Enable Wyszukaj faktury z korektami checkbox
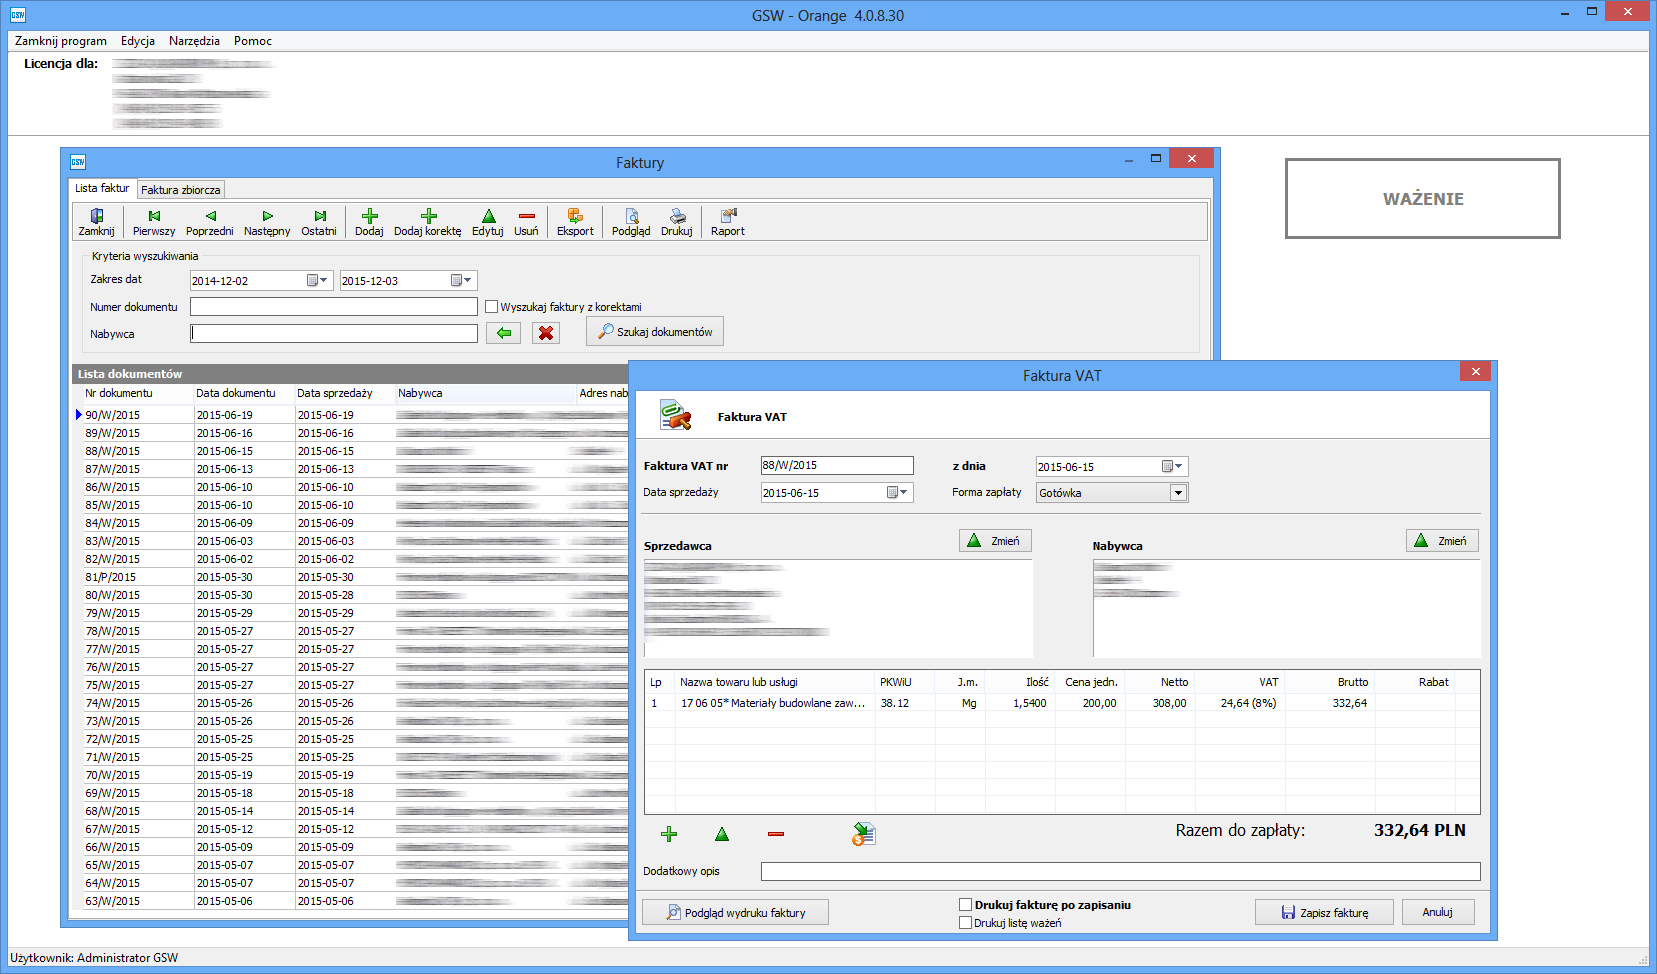The image size is (1657, 974). 492,307
